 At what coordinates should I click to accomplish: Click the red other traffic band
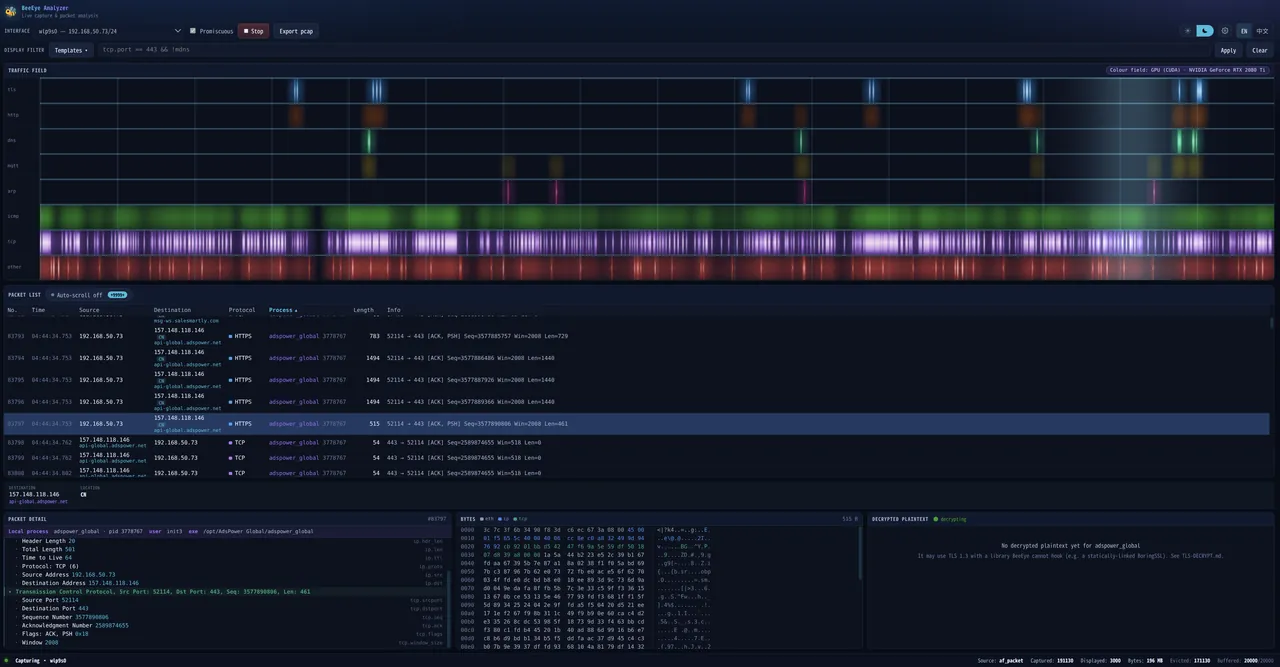pos(657,267)
